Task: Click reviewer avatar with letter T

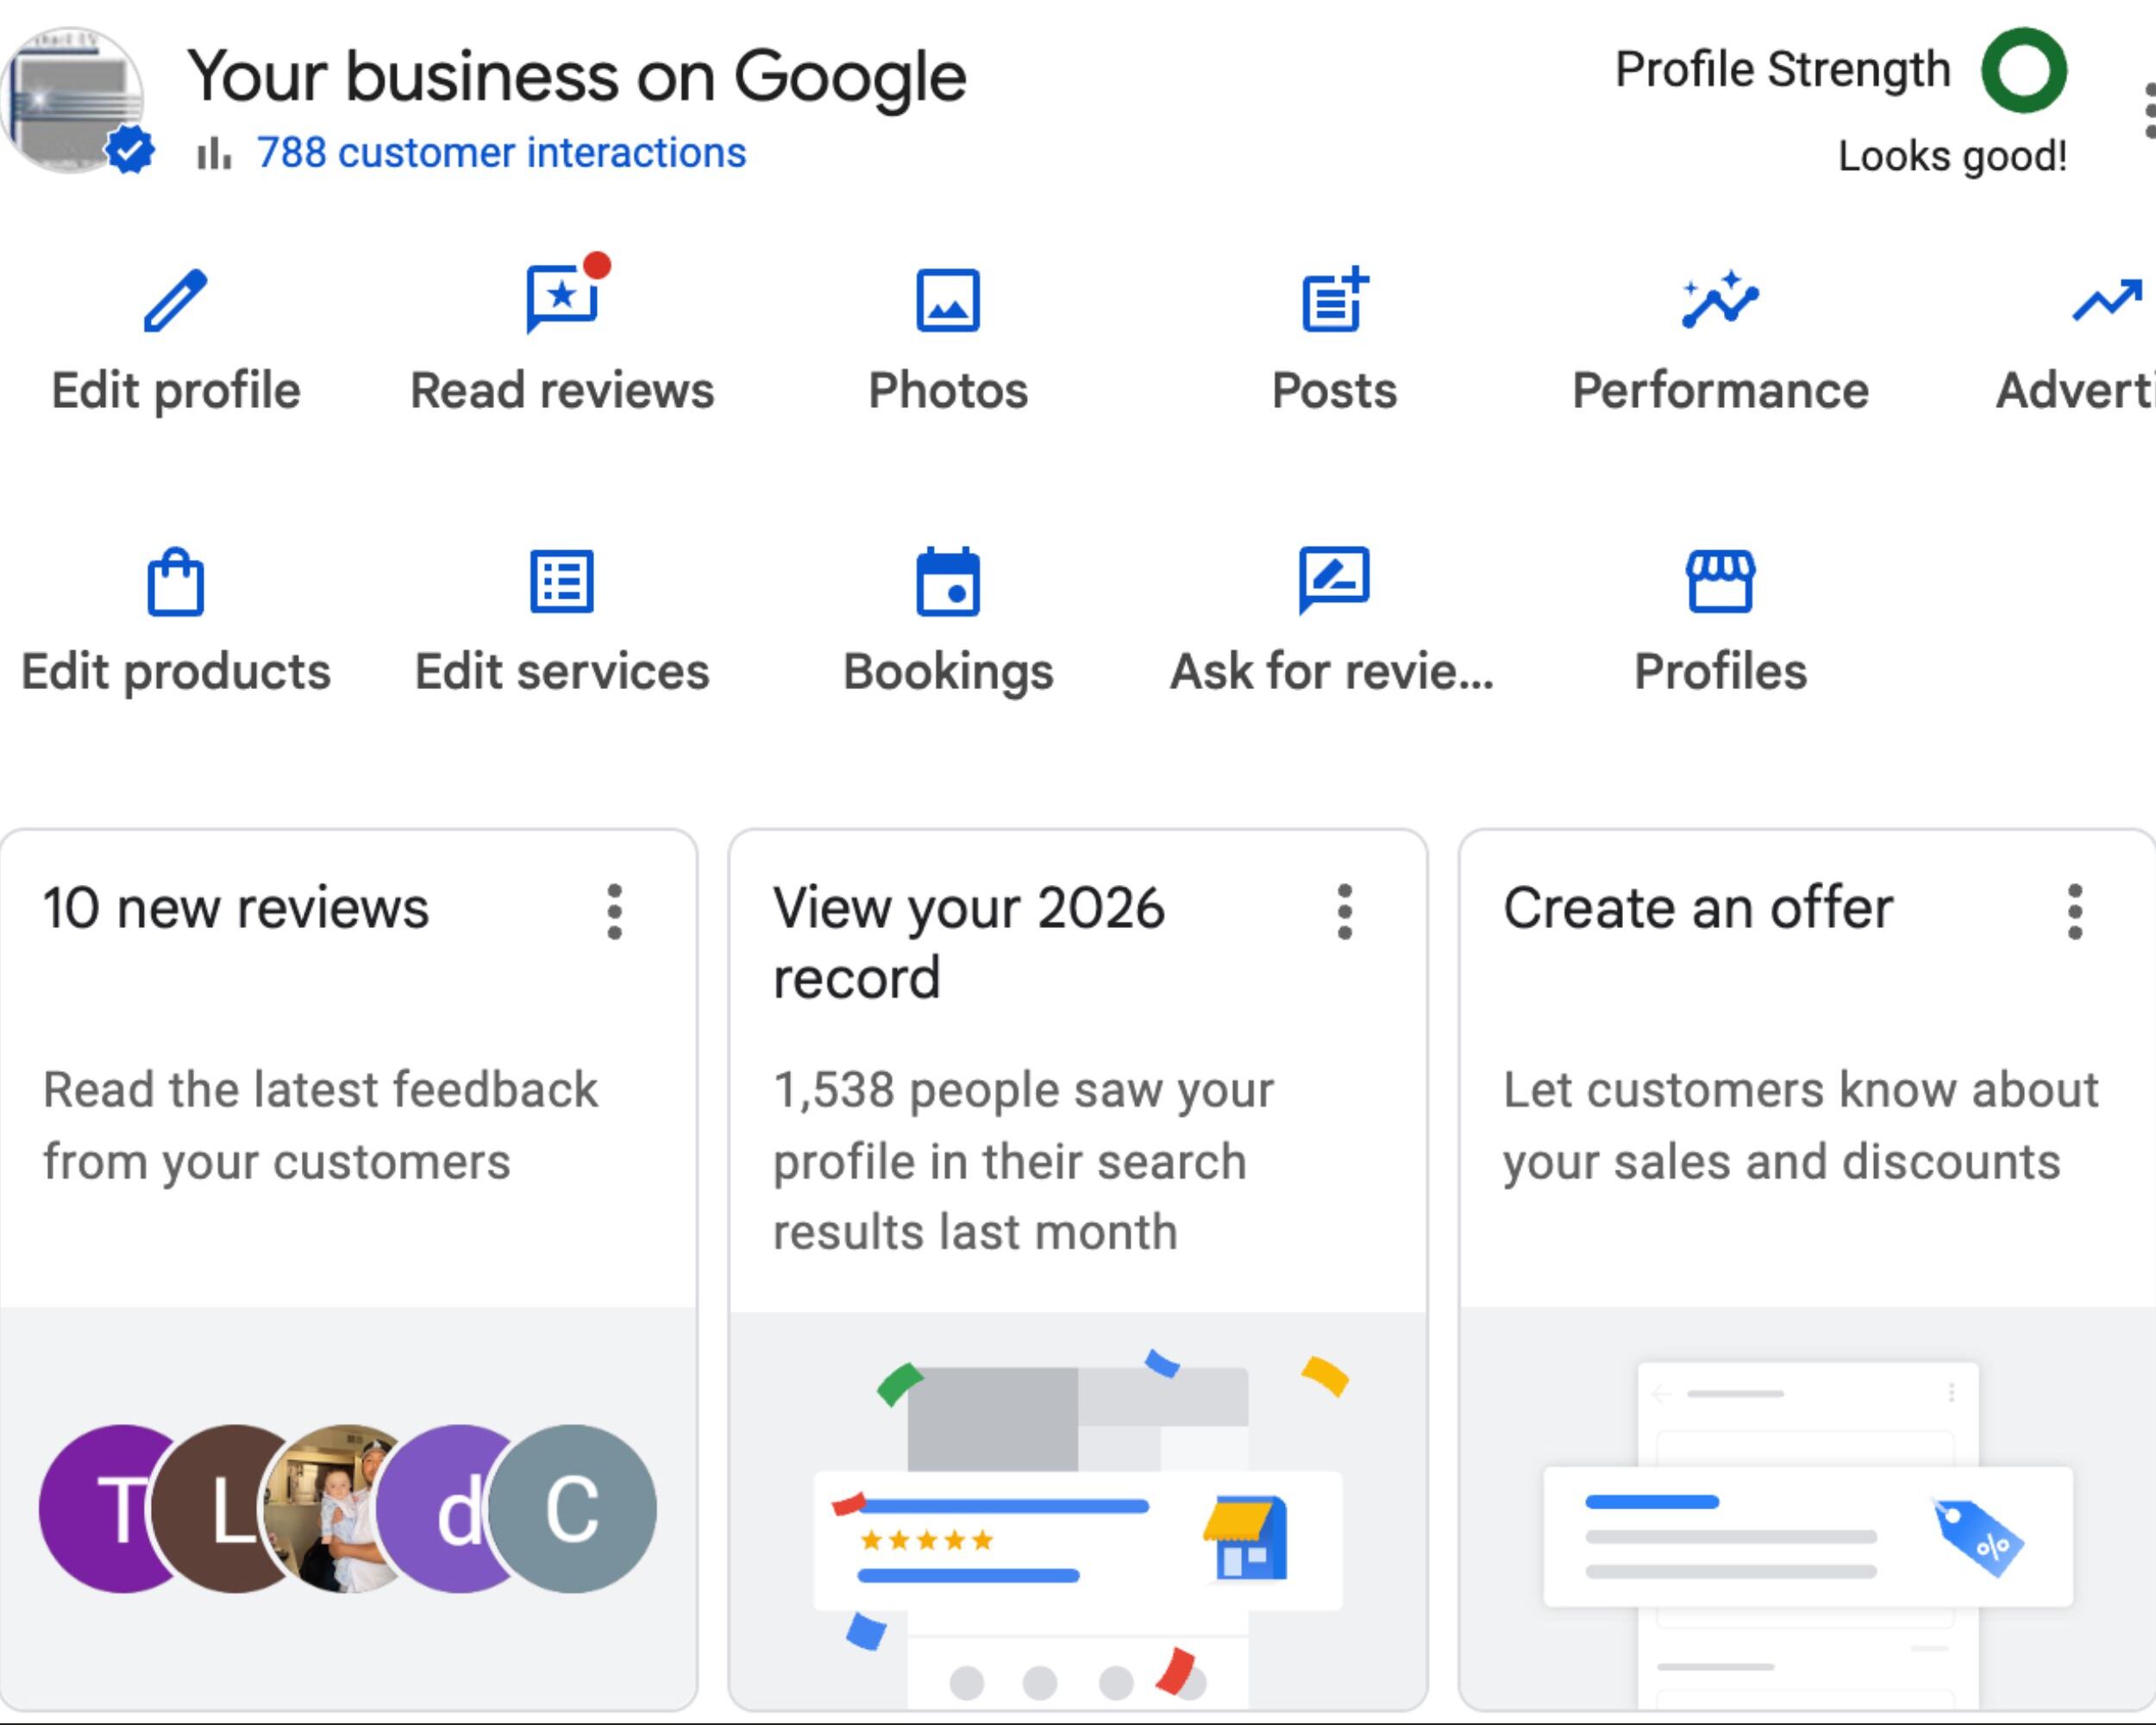Action: [95, 1508]
